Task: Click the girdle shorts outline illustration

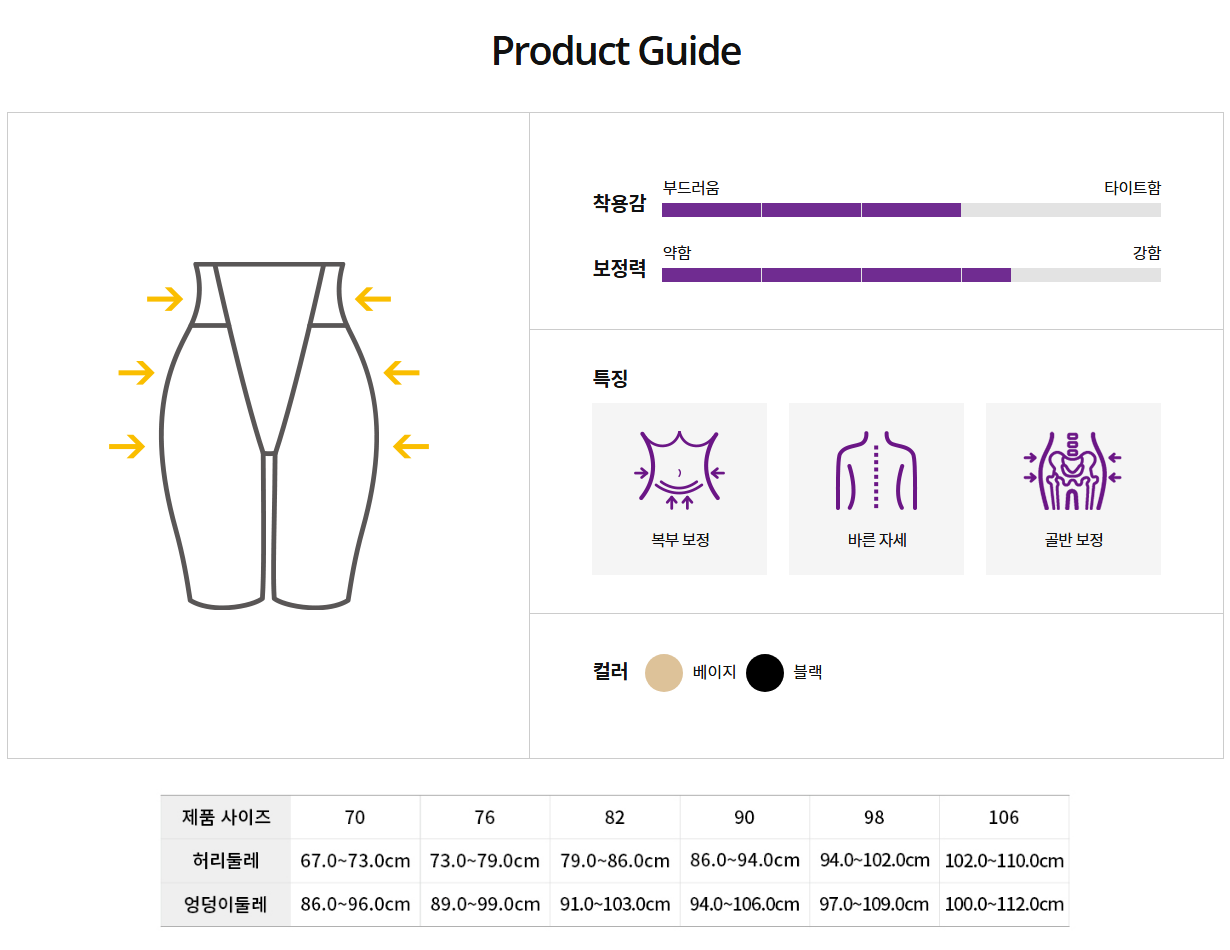Action: coord(268,435)
